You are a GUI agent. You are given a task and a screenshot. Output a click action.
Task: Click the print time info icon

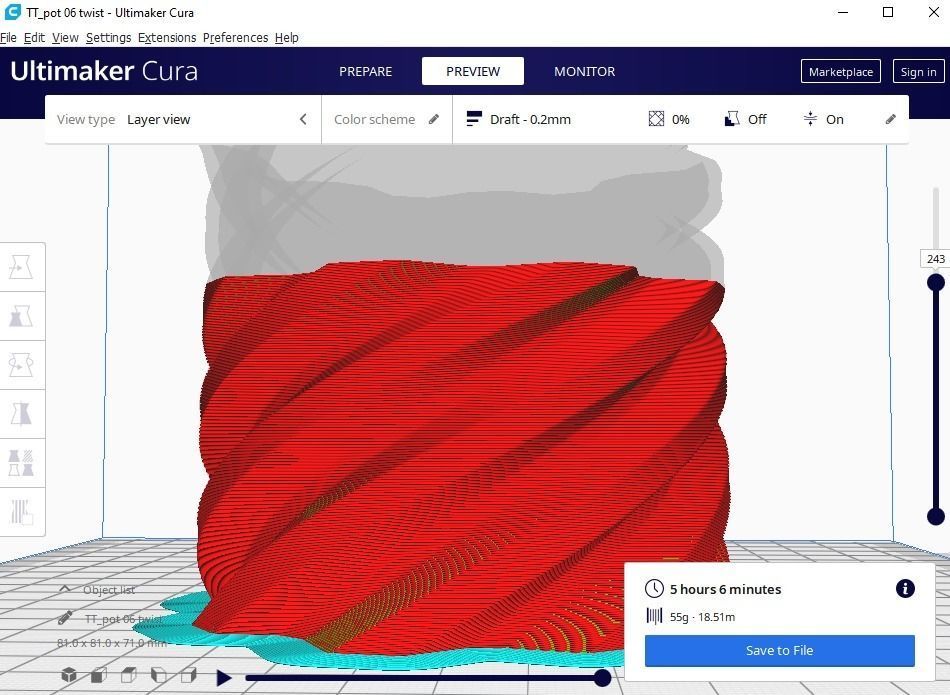(905, 588)
